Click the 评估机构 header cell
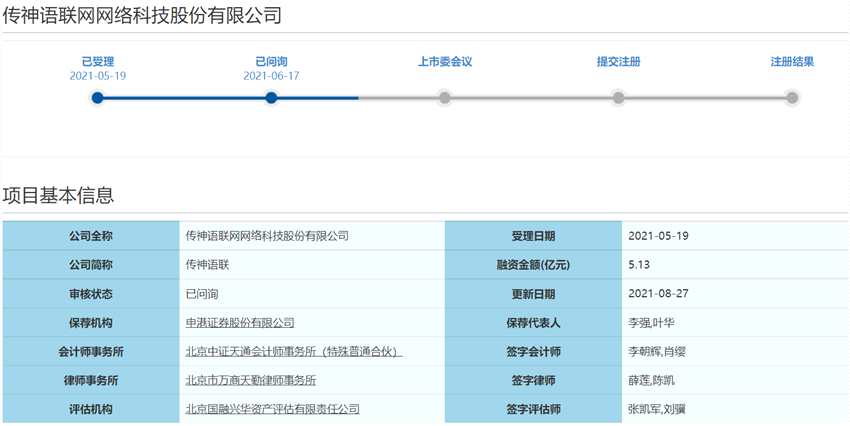This screenshot has width=850, height=426. click(x=91, y=409)
